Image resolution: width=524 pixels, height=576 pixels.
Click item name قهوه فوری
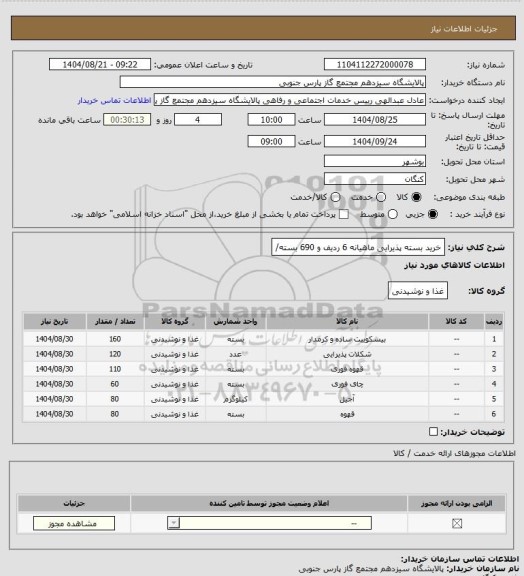pos(347,369)
